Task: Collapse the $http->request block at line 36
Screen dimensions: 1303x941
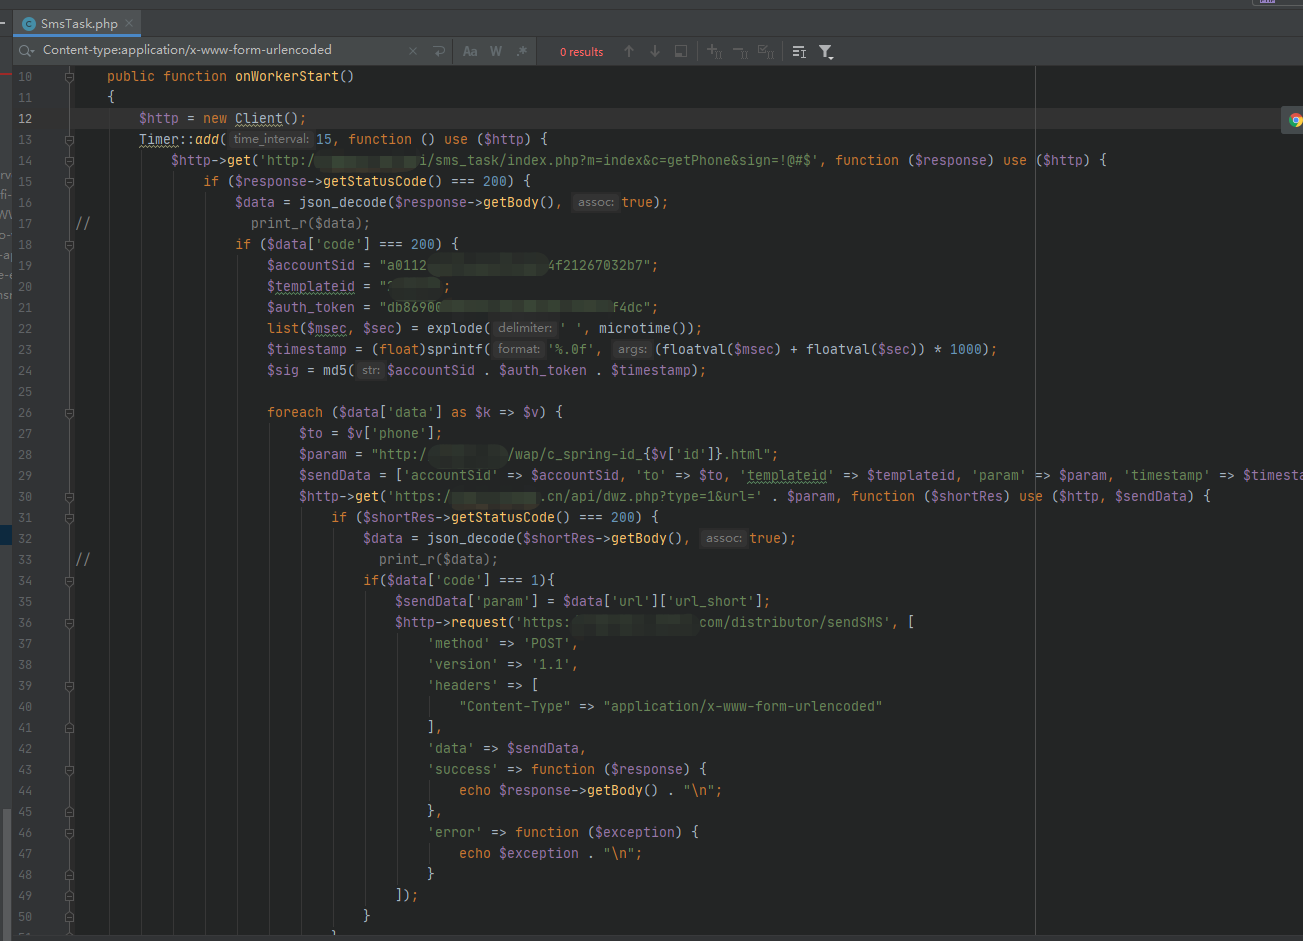Action: 69,622
